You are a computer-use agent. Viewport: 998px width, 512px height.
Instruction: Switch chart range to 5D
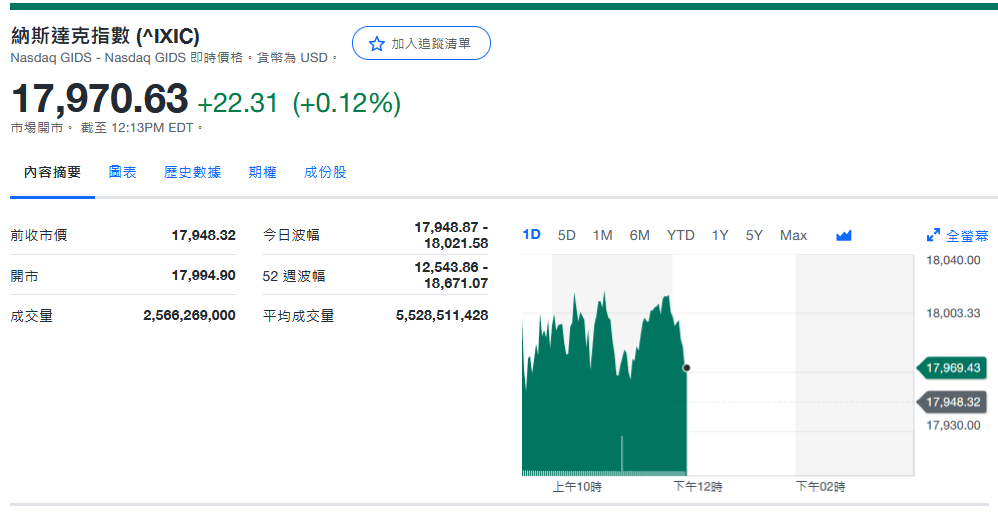pos(566,235)
